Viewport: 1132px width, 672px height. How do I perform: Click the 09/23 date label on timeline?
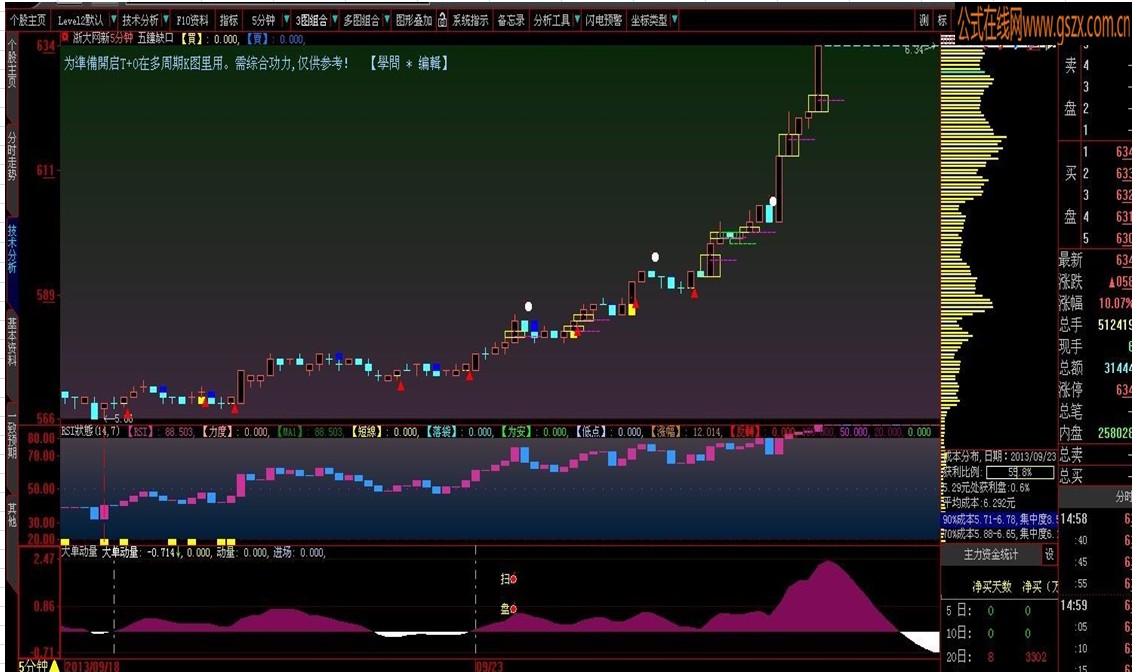click(x=489, y=666)
